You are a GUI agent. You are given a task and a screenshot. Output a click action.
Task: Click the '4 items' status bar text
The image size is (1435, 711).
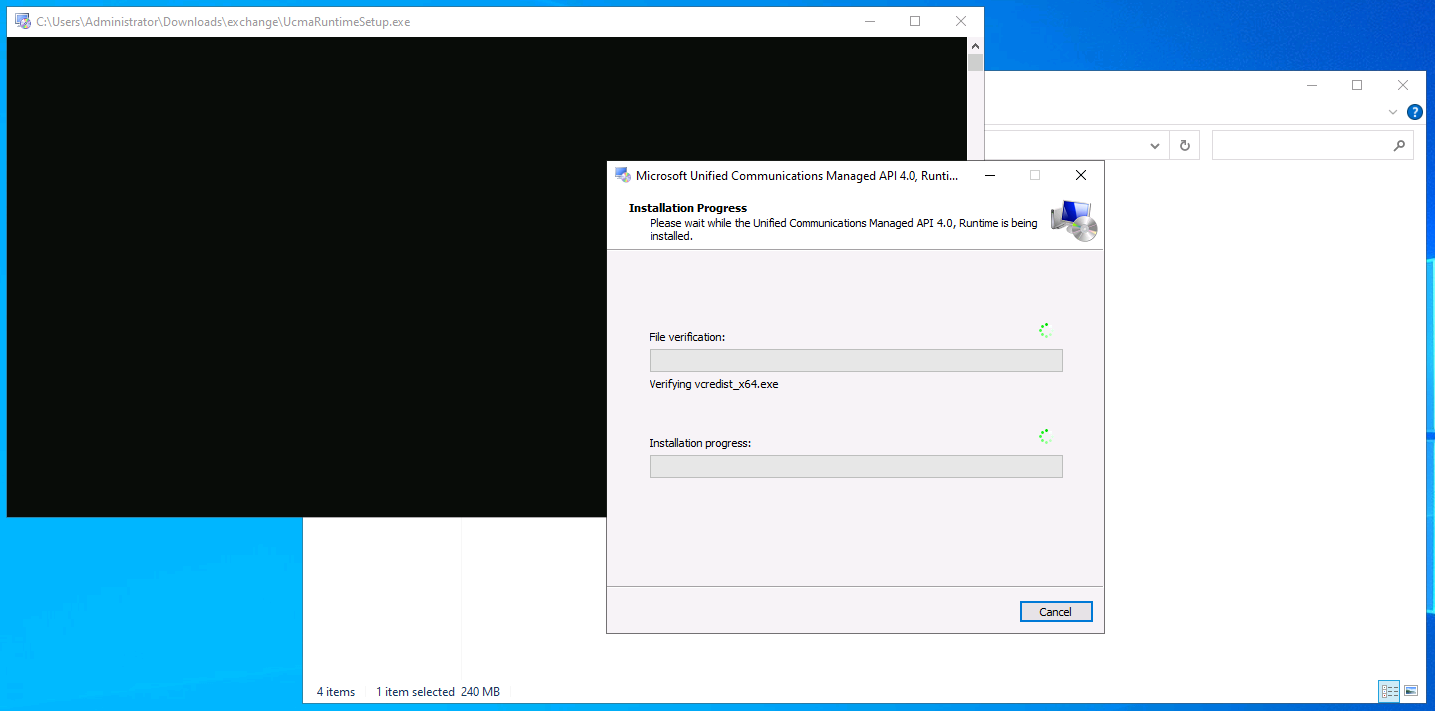pos(336,692)
